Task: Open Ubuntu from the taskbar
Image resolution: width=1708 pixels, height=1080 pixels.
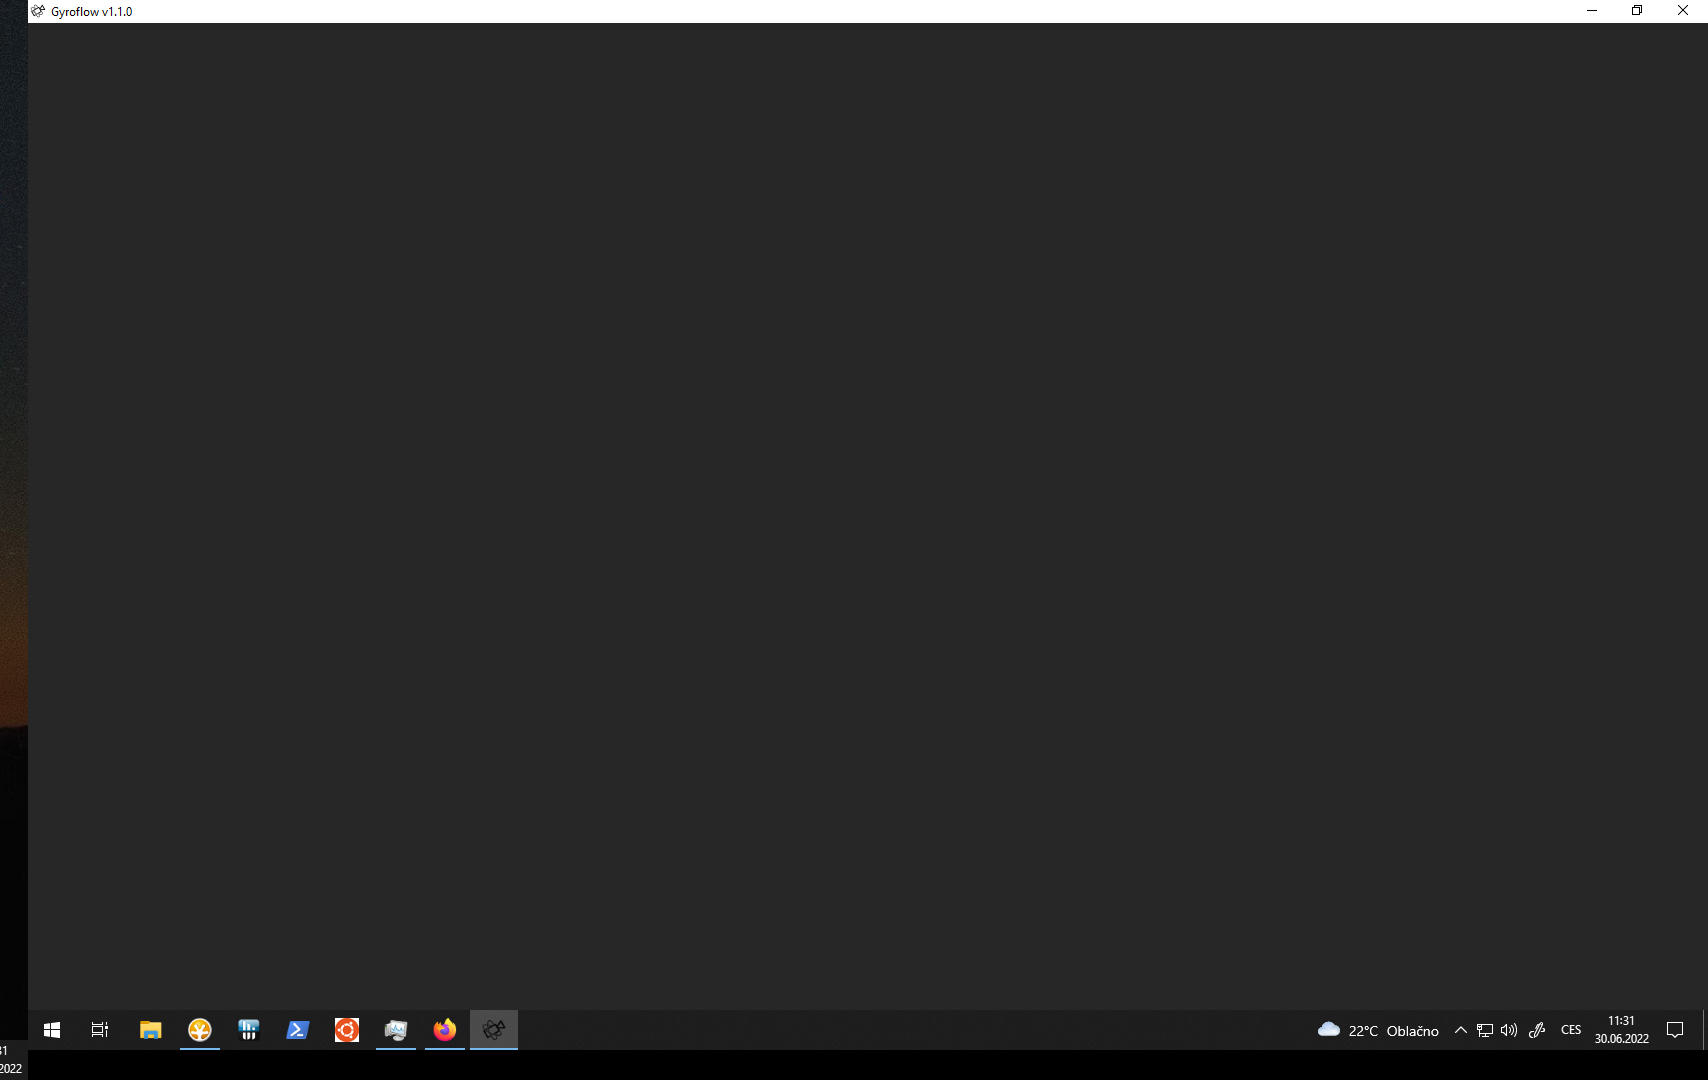Action: 347,1030
